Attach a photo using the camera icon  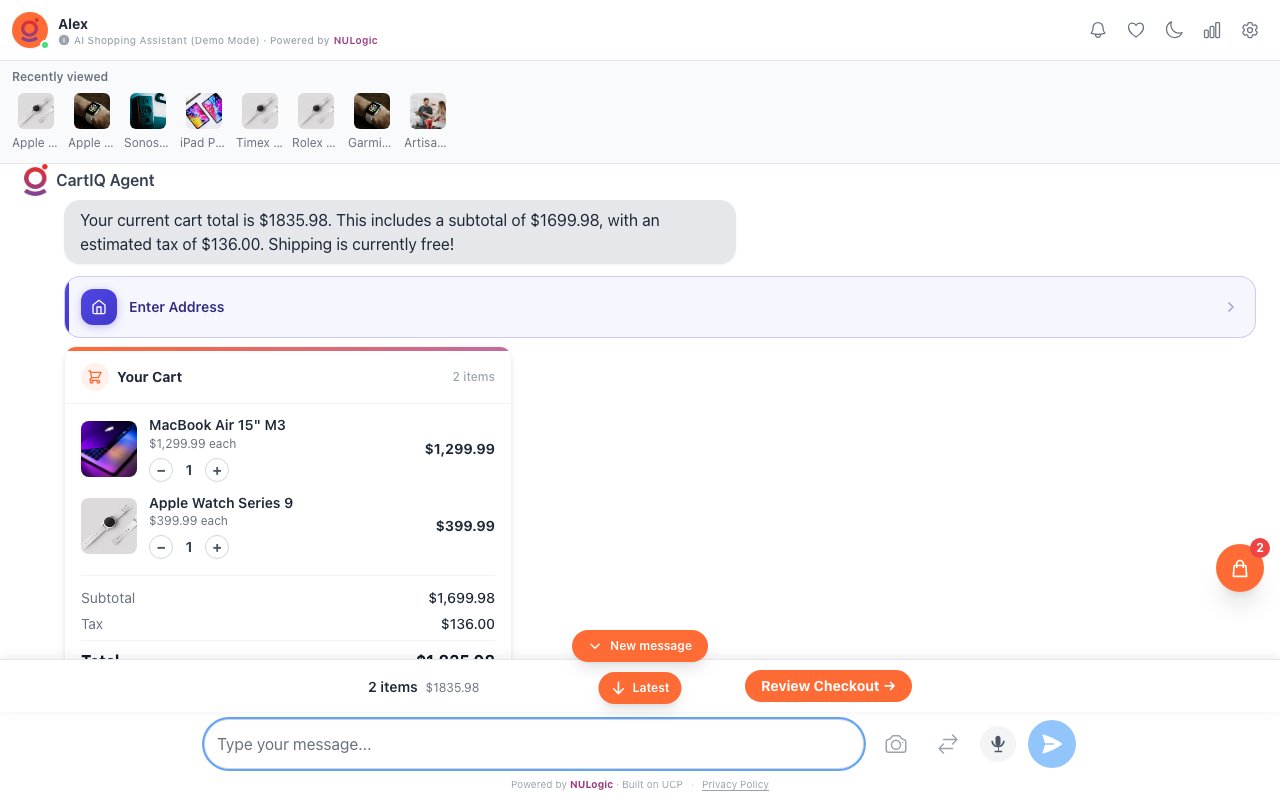896,744
